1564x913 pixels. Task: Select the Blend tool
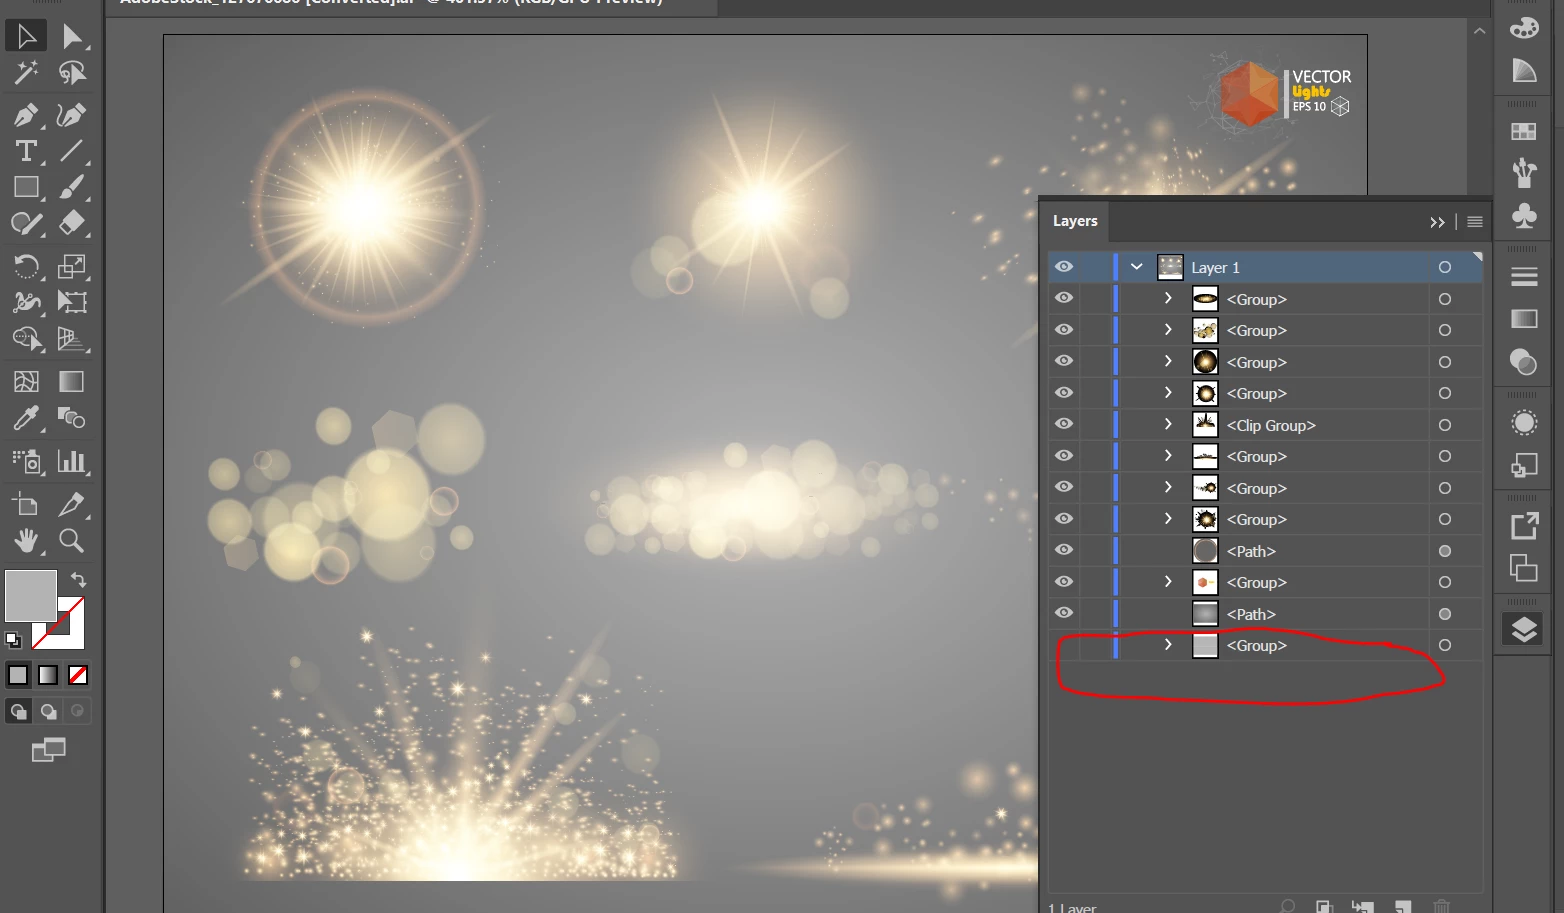point(72,417)
